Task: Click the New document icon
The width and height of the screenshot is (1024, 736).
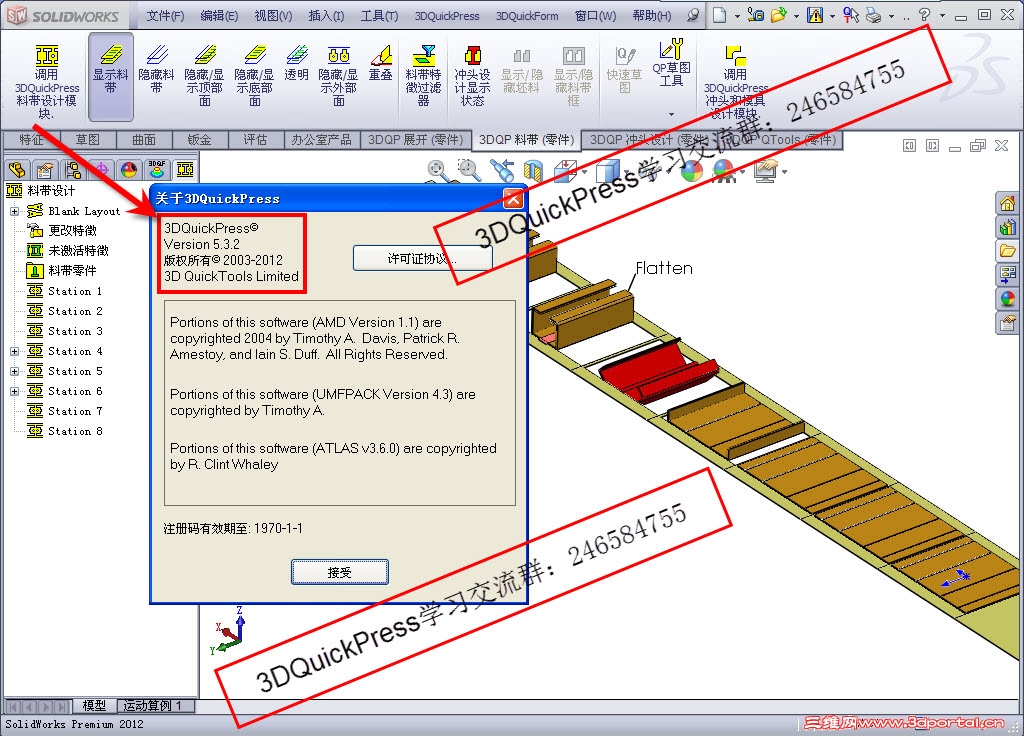Action: [x=719, y=15]
